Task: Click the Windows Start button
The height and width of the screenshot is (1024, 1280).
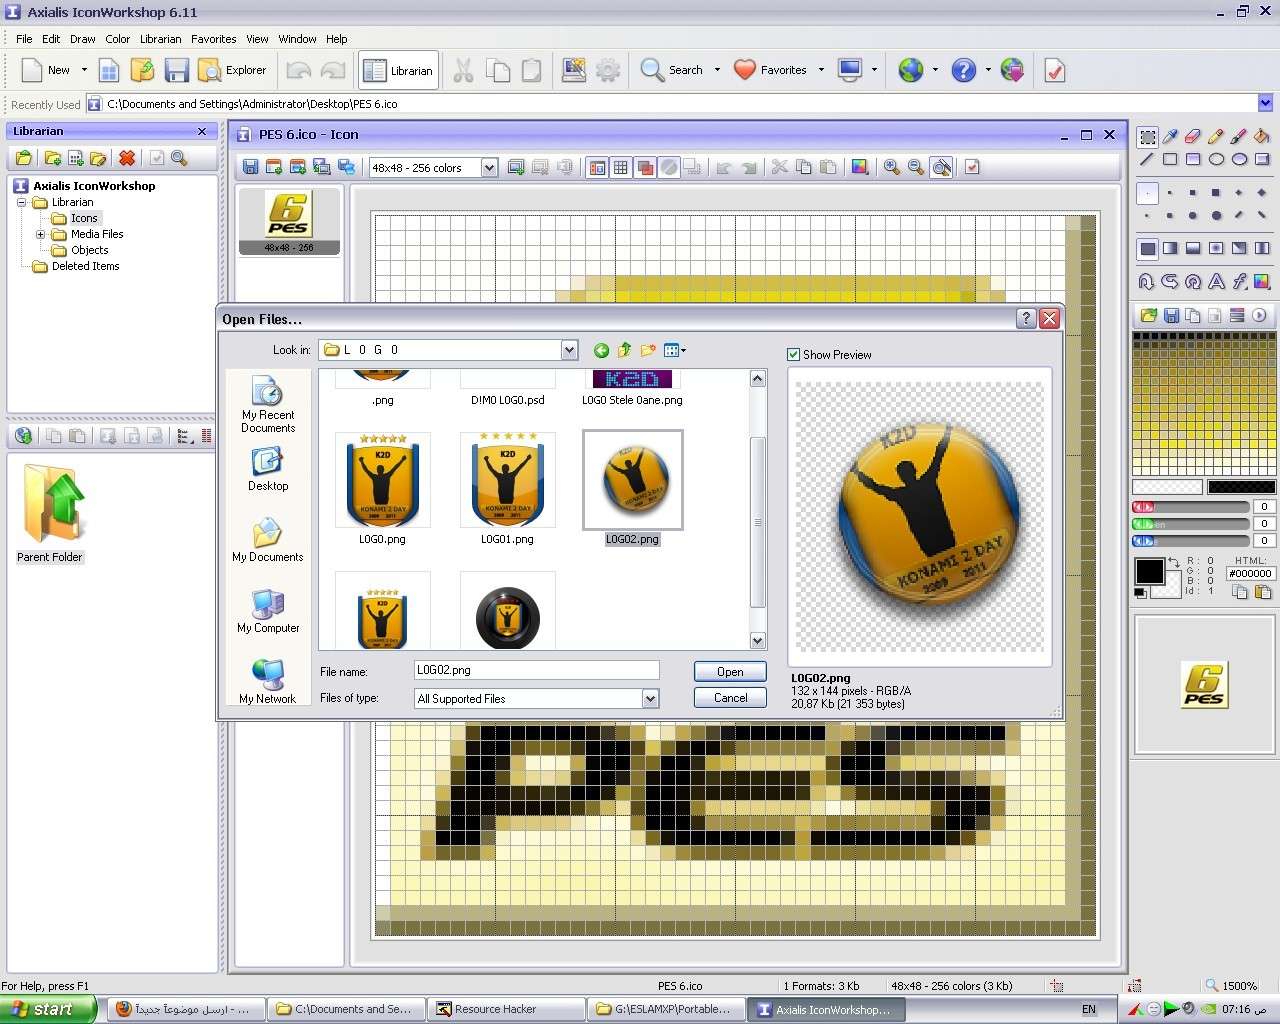Action: click(x=48, y=1009)
